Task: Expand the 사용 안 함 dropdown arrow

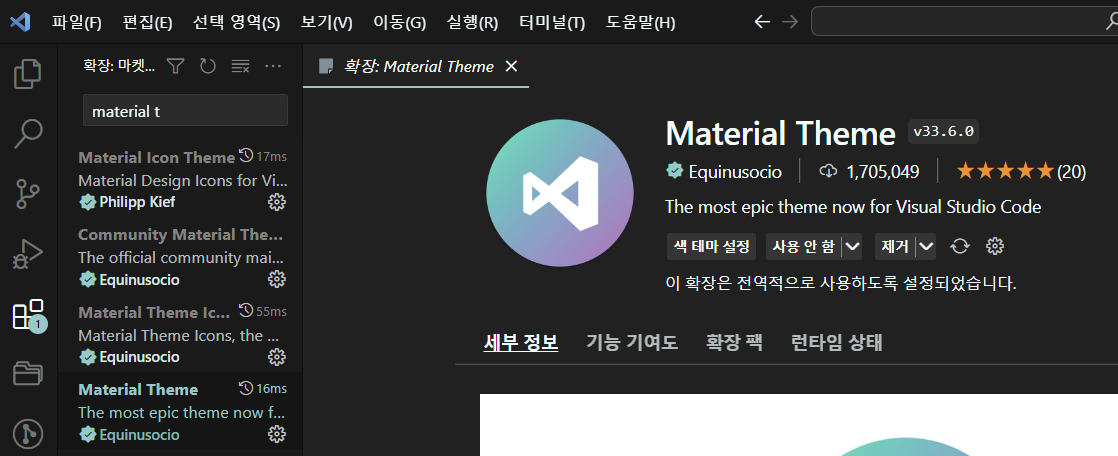Action: pos(852,247)
